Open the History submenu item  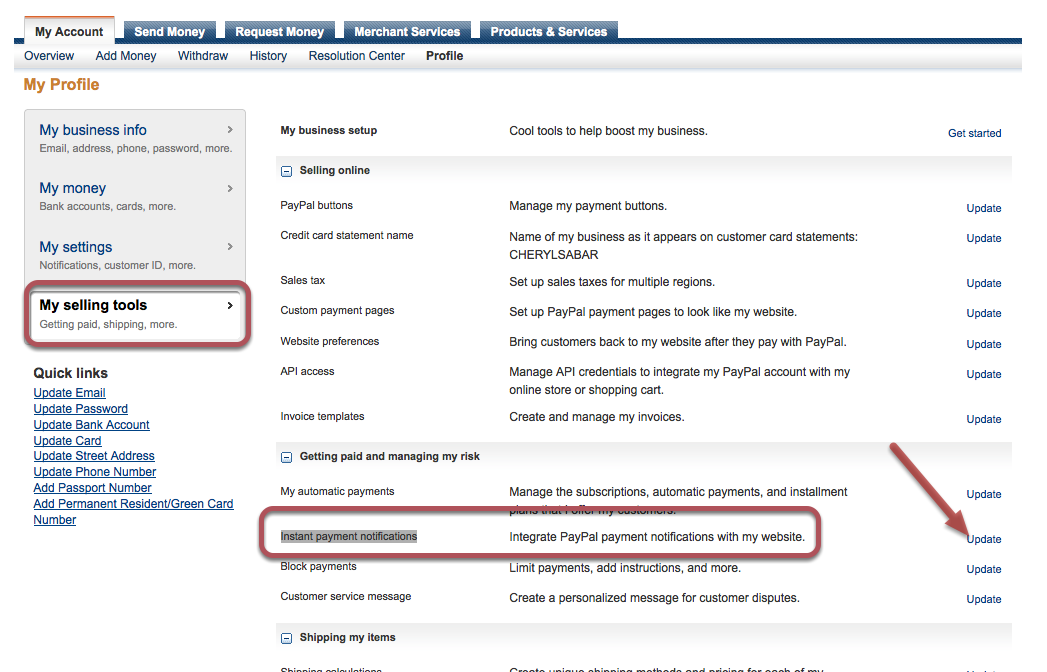(x=268, y=56)
